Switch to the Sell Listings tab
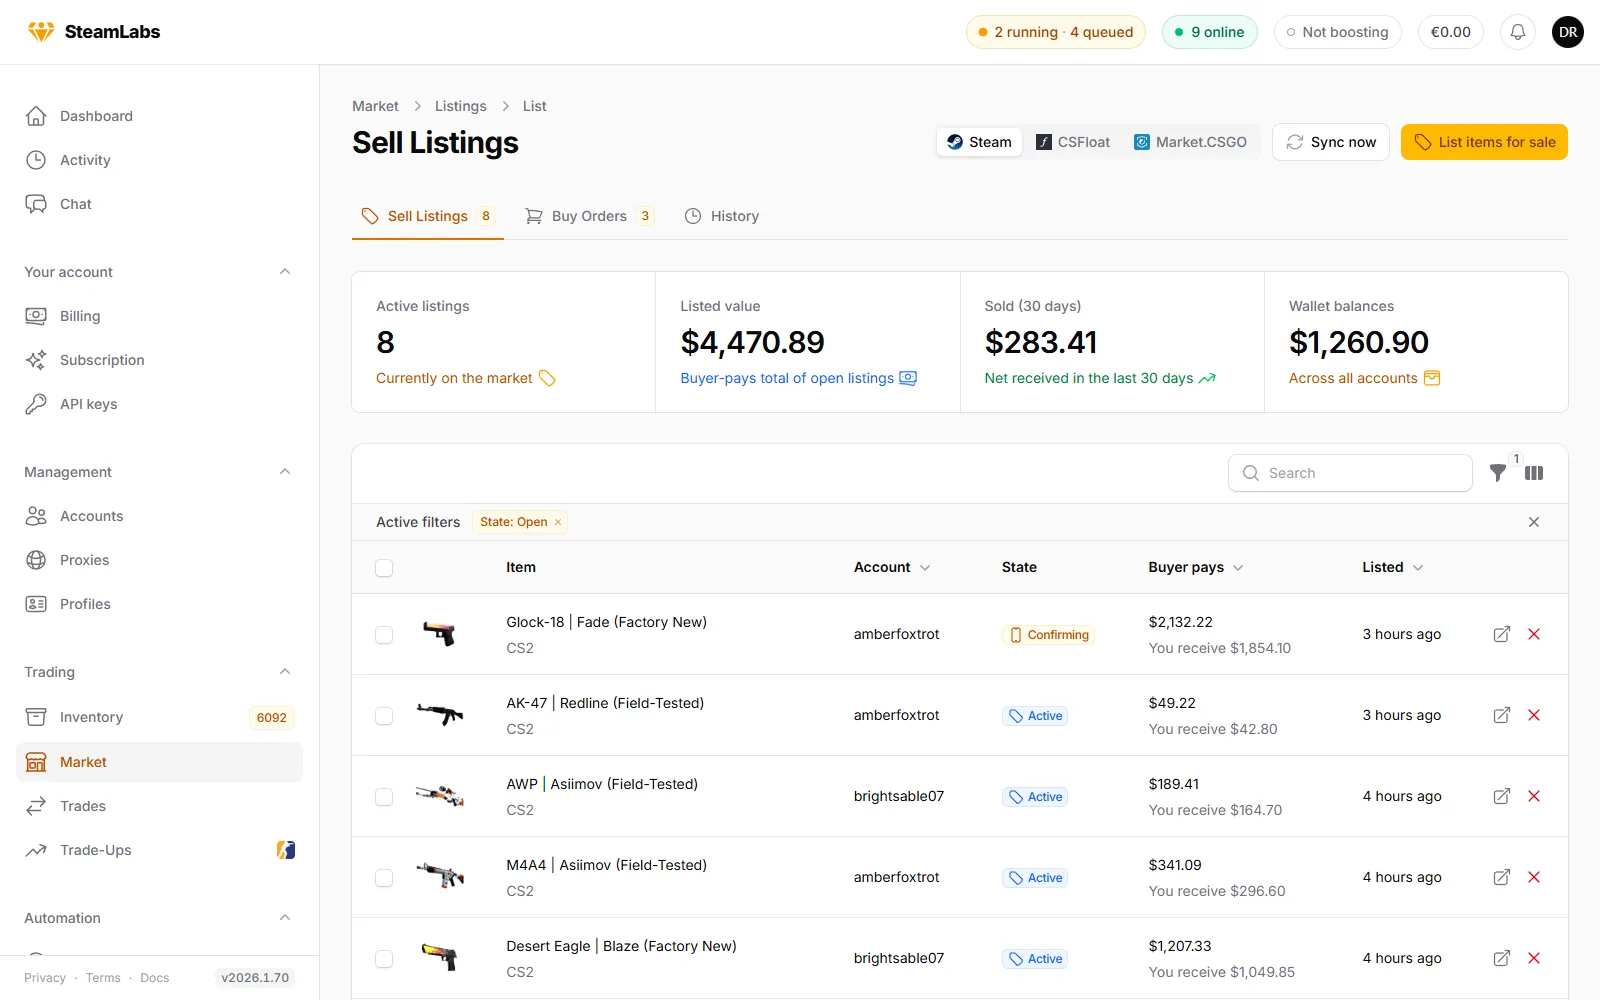This screenshot has width=1600, height=1000. [x=428, y=216]
